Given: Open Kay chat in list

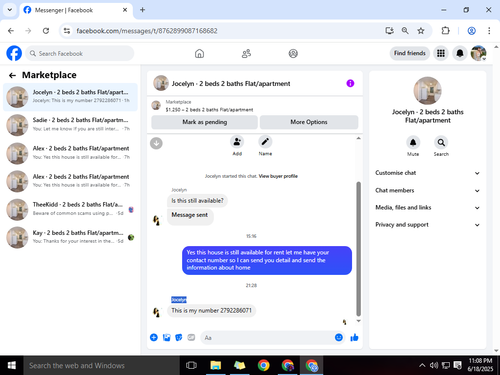Looking at the screenshot, I should (70, 237).
